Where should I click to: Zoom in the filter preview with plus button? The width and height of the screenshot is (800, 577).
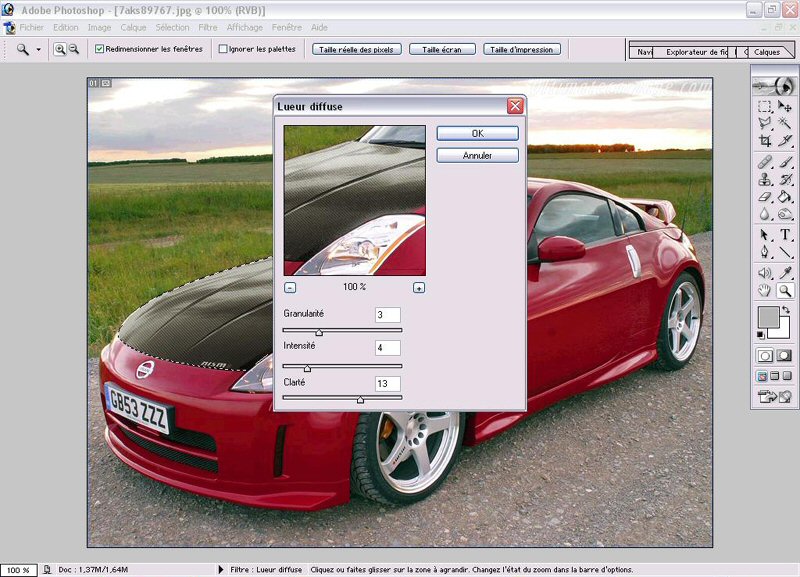(x=419, y=288)
